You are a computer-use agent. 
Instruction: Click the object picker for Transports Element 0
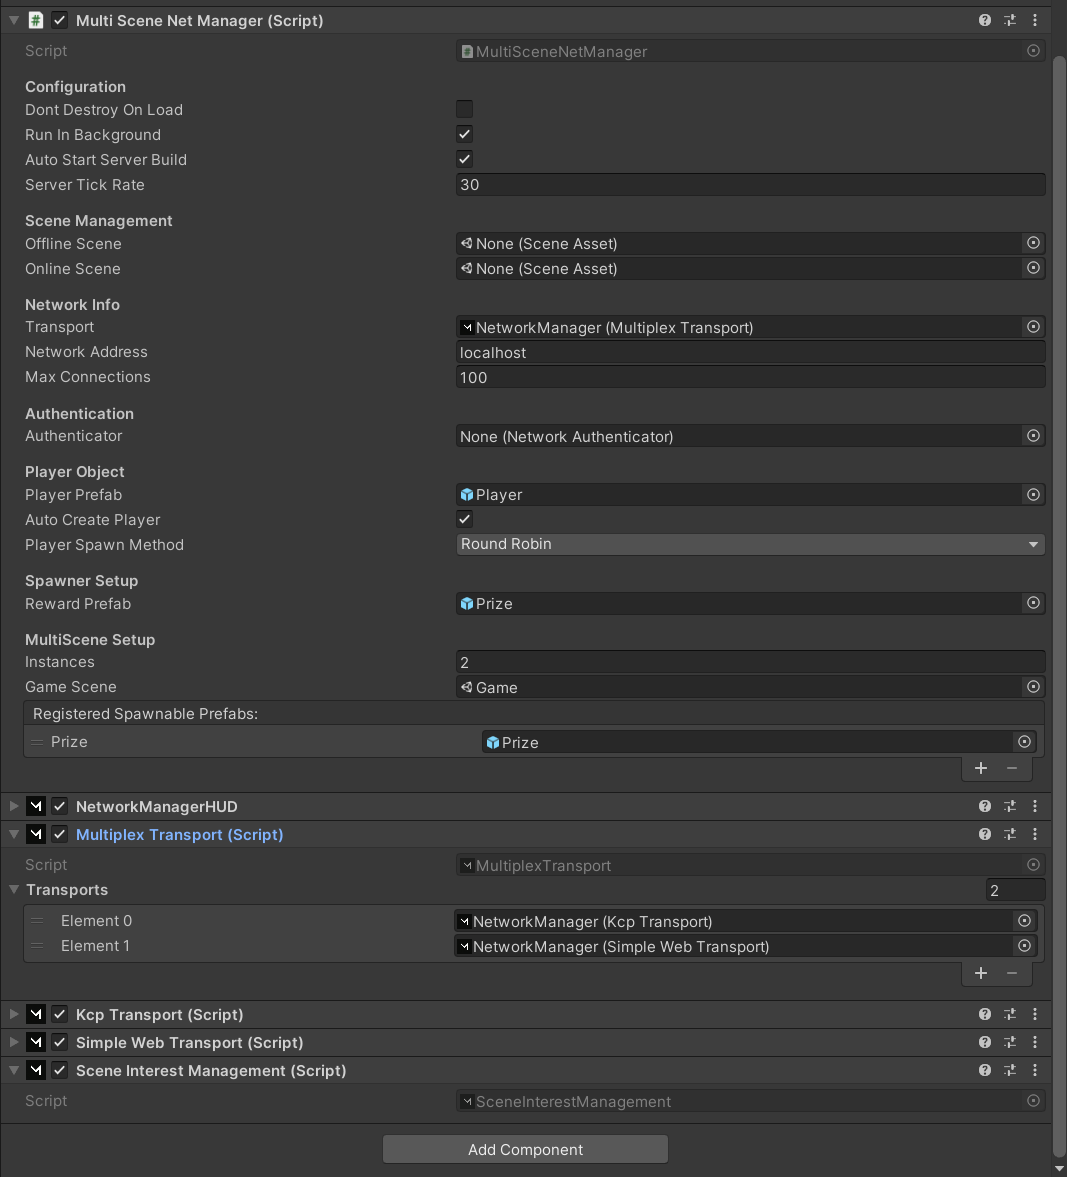tap(1024, 920)
